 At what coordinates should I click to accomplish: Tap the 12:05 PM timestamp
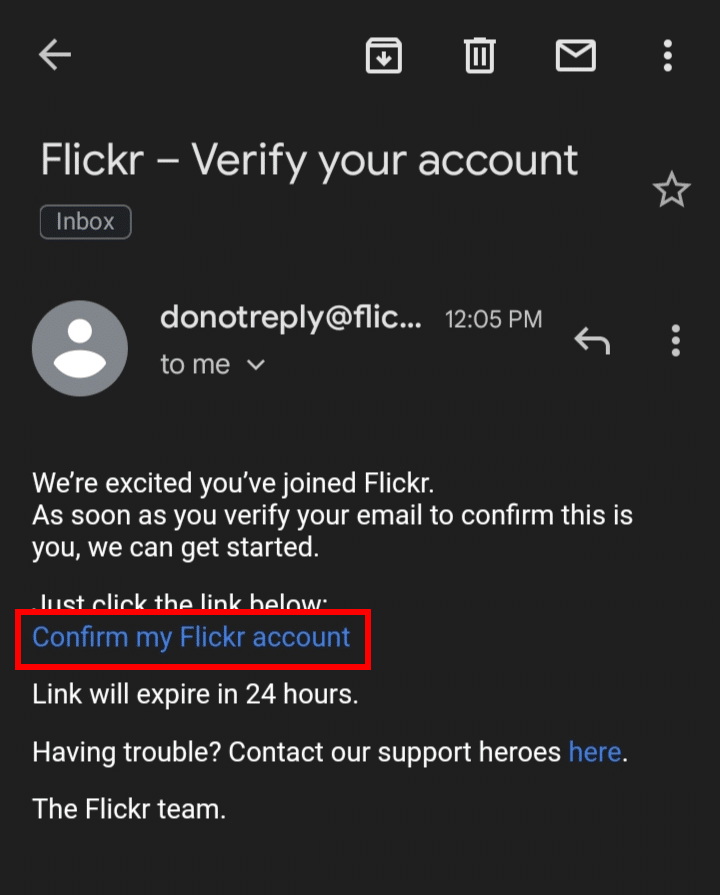point(492,318)
